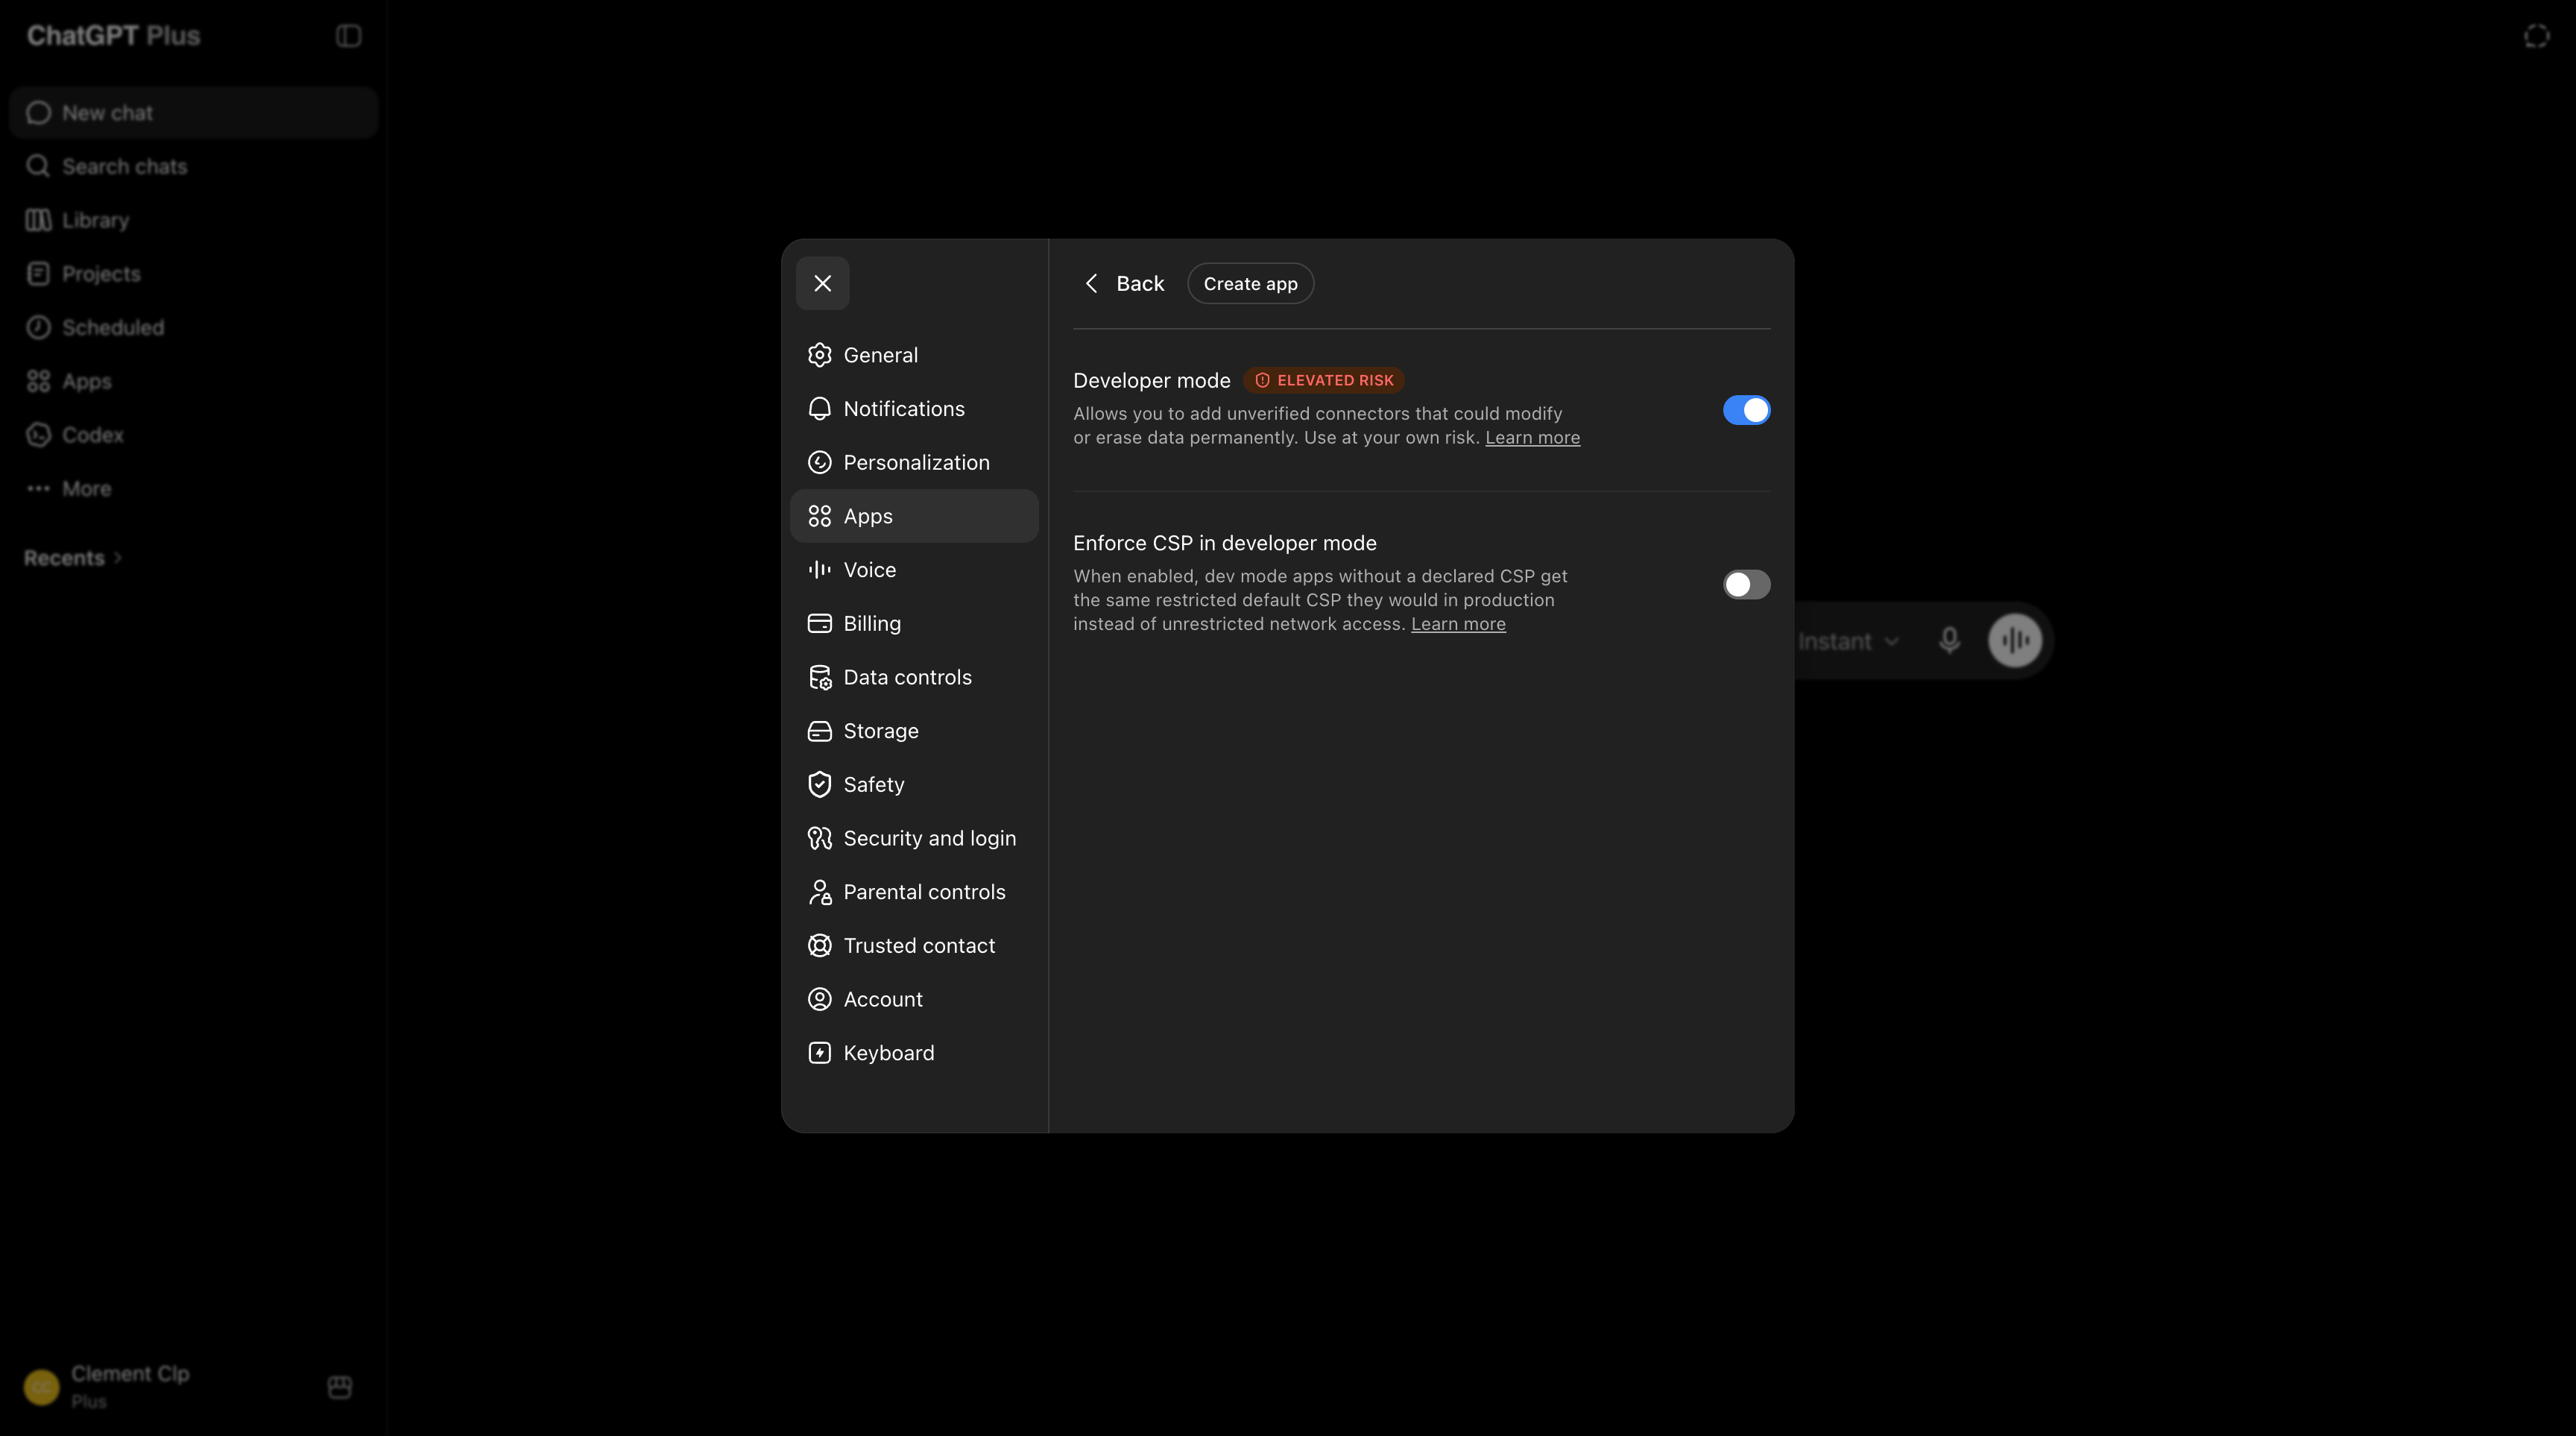Start a New chat from sidebar
2576x1436 pixels.
tap(193, 113)
